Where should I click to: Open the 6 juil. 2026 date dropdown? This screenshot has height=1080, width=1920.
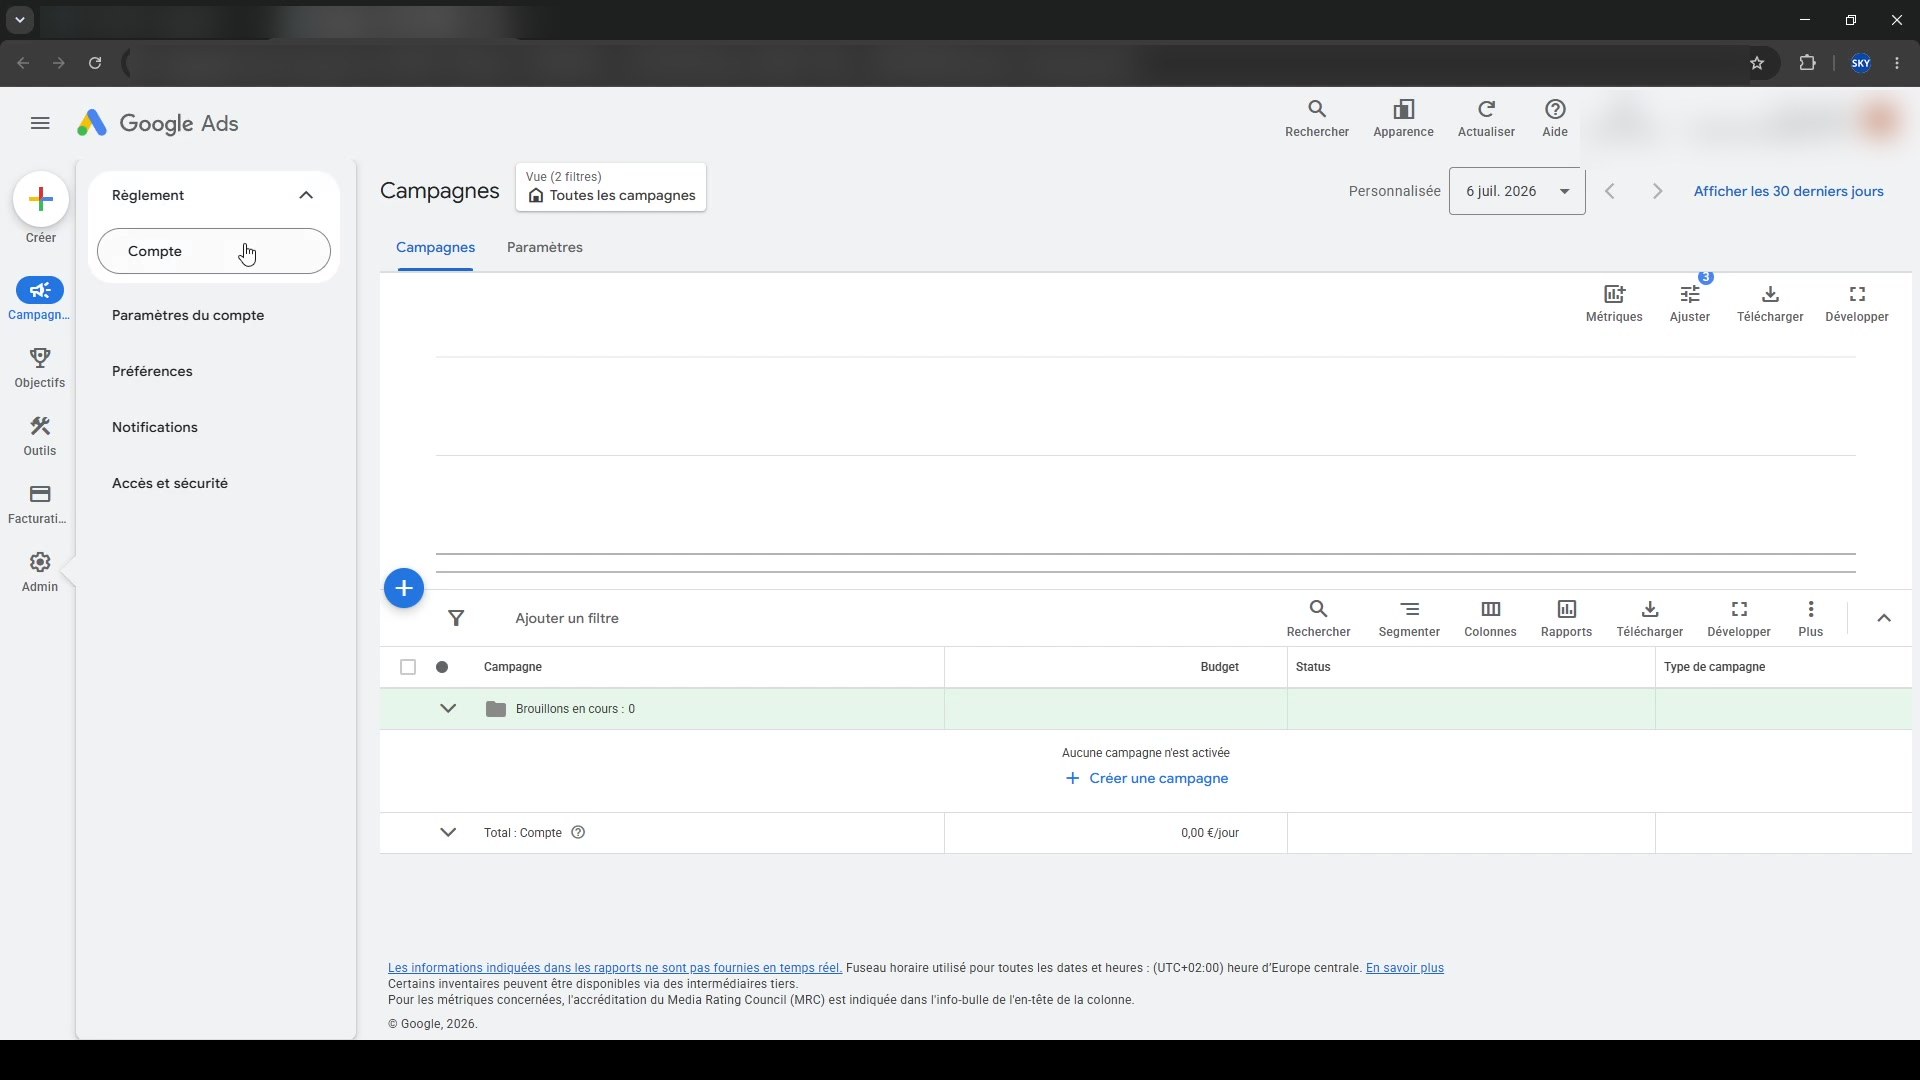(x=1516, y=191)
